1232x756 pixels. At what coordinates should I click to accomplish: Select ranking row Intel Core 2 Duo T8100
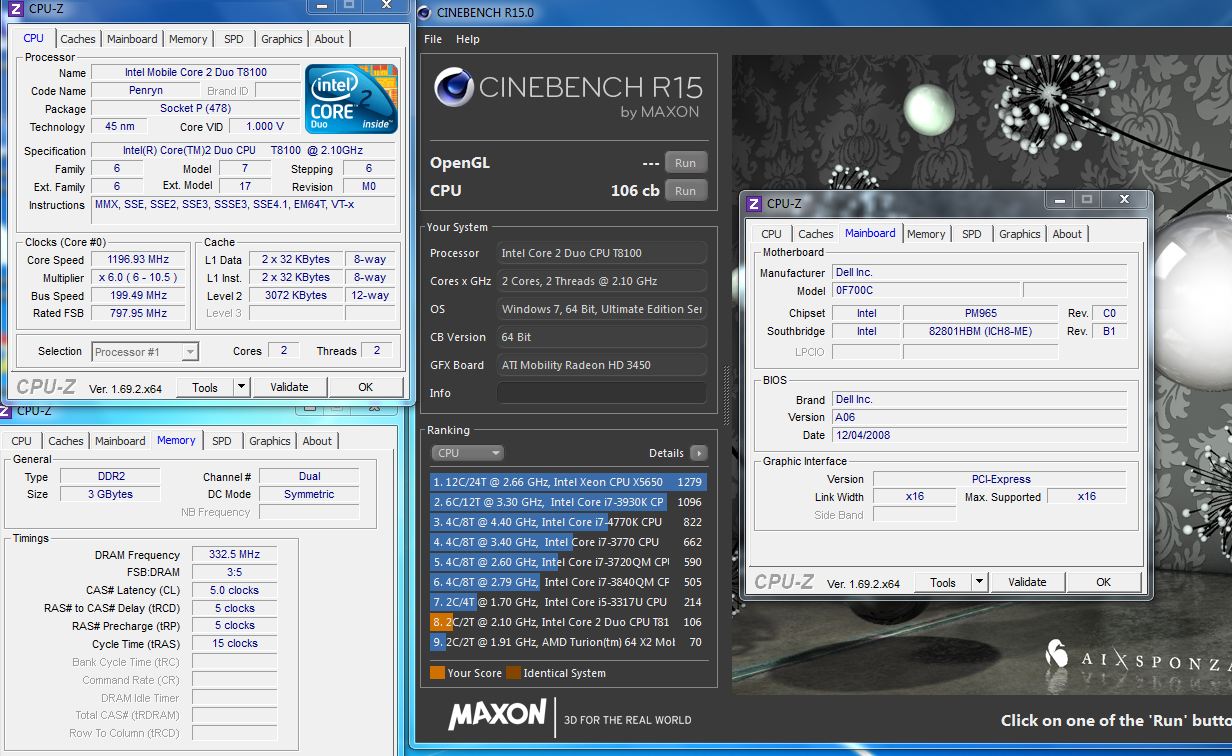tap(568, 622)
